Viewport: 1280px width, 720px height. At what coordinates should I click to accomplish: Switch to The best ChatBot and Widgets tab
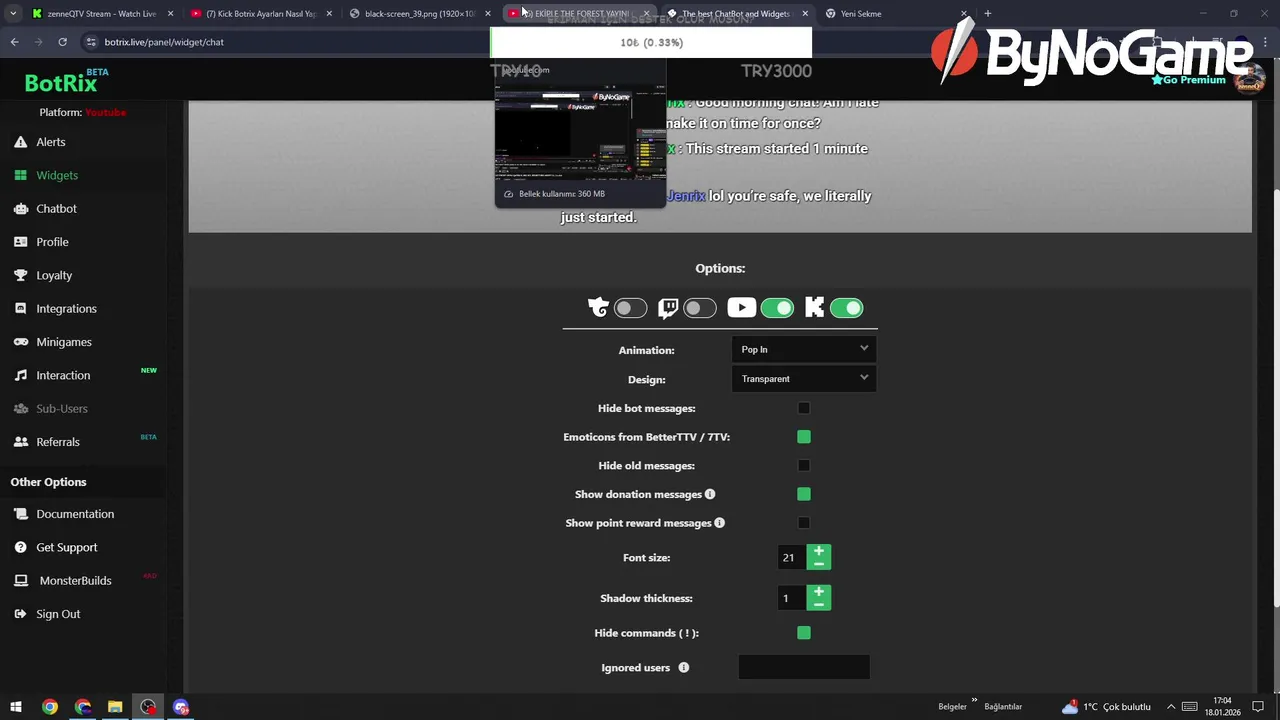tap(736, 14)
